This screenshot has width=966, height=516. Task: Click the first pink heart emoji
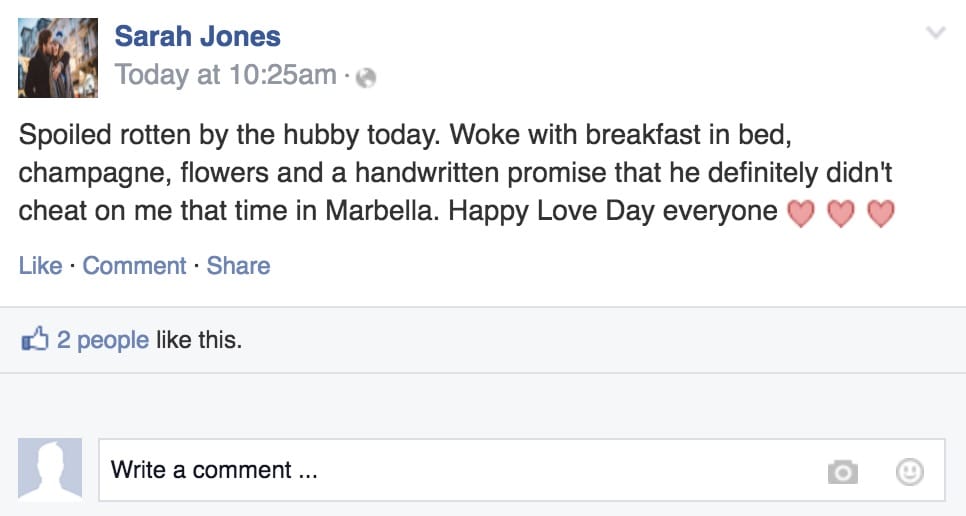pyautogui.click(x=801, y=213)
